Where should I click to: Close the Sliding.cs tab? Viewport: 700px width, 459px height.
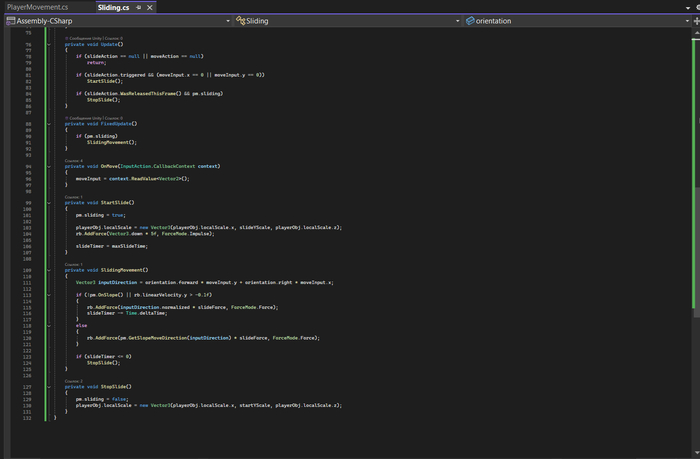[x=149, y=7]
